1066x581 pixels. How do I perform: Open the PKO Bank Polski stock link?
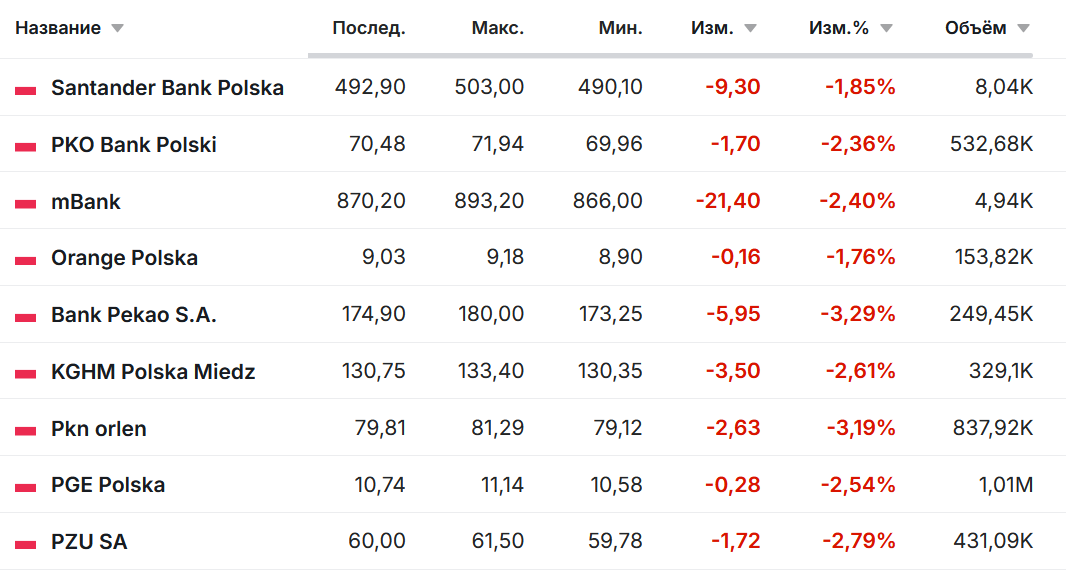[x=134, y=145]
